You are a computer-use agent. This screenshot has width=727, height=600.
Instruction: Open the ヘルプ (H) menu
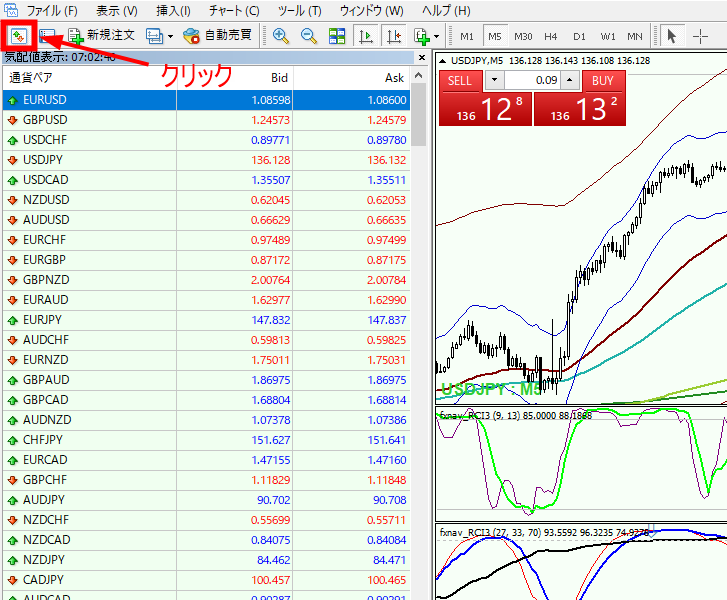tap(446, 10)
